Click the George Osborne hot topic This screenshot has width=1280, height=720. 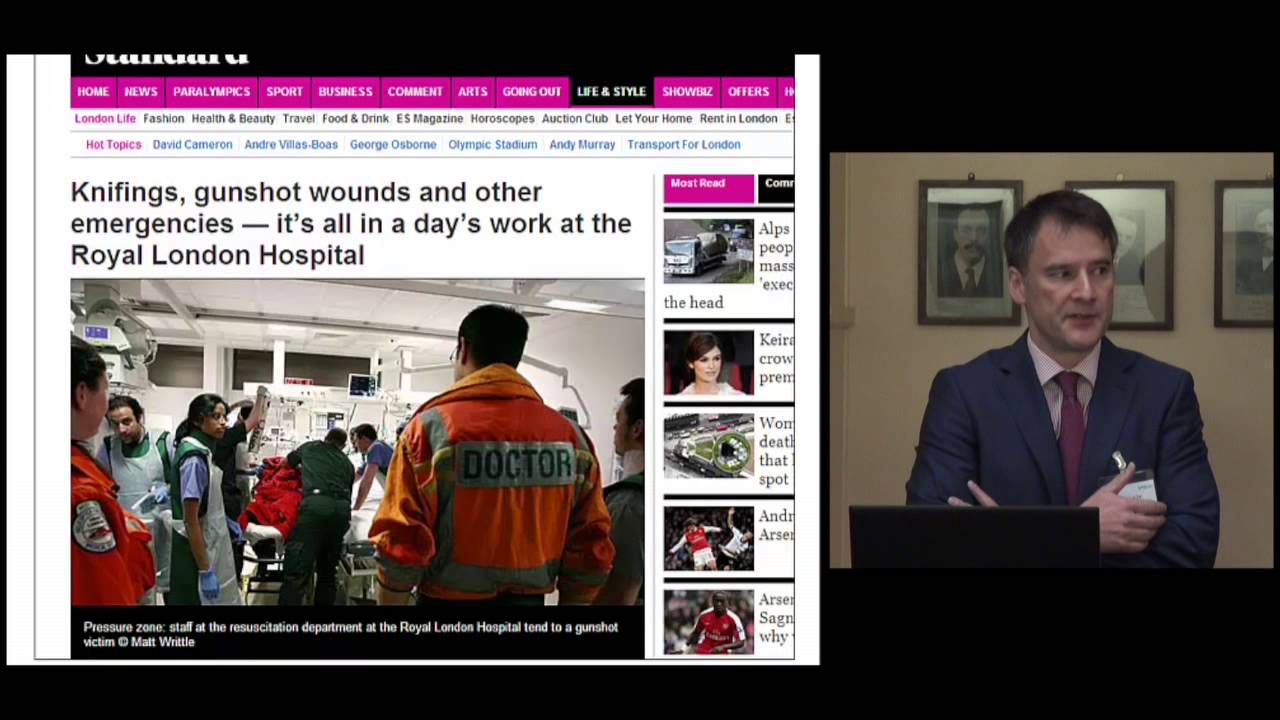[x=393, y=144]
